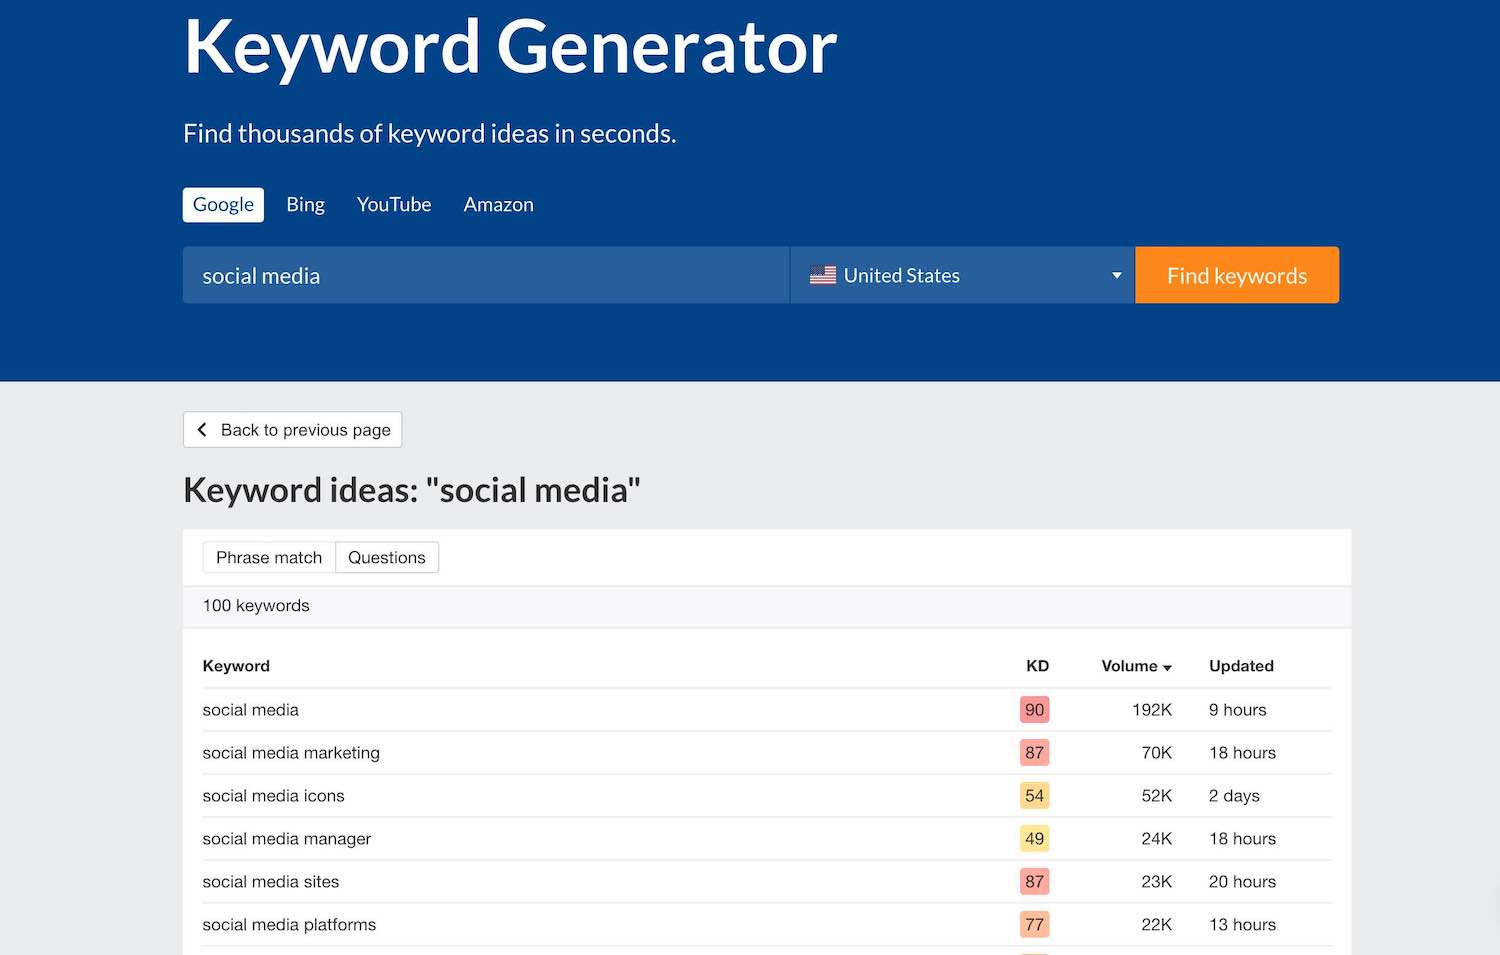Viewport: 1500px width, 955px height.
Task: Select the Questions tab
Action: [387, 557]
